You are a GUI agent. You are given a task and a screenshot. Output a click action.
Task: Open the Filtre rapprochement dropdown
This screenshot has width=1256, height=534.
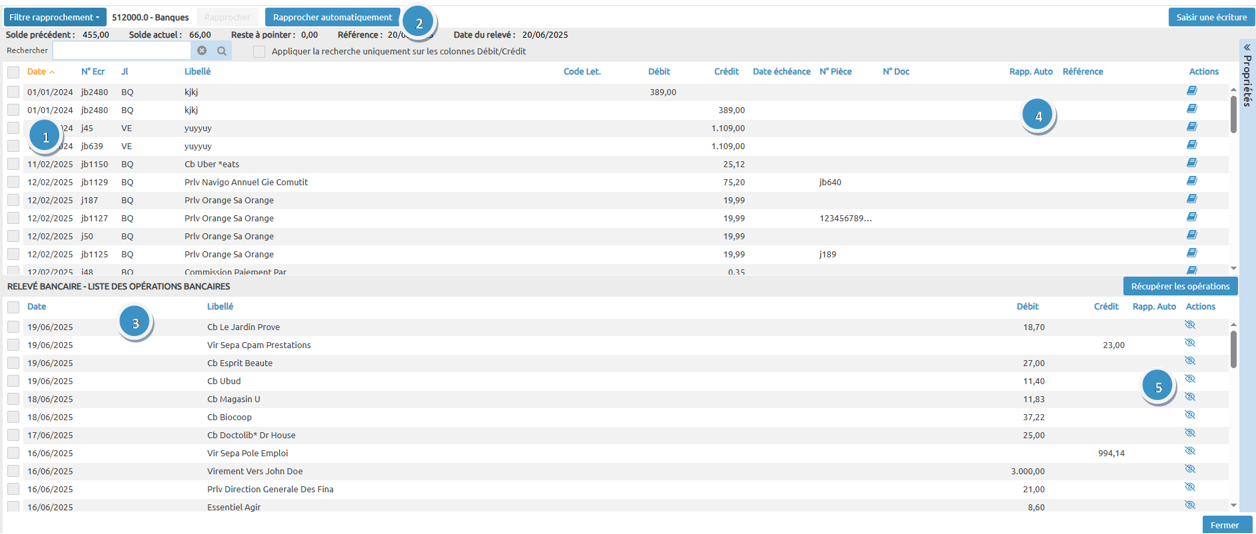coord(55,17)
